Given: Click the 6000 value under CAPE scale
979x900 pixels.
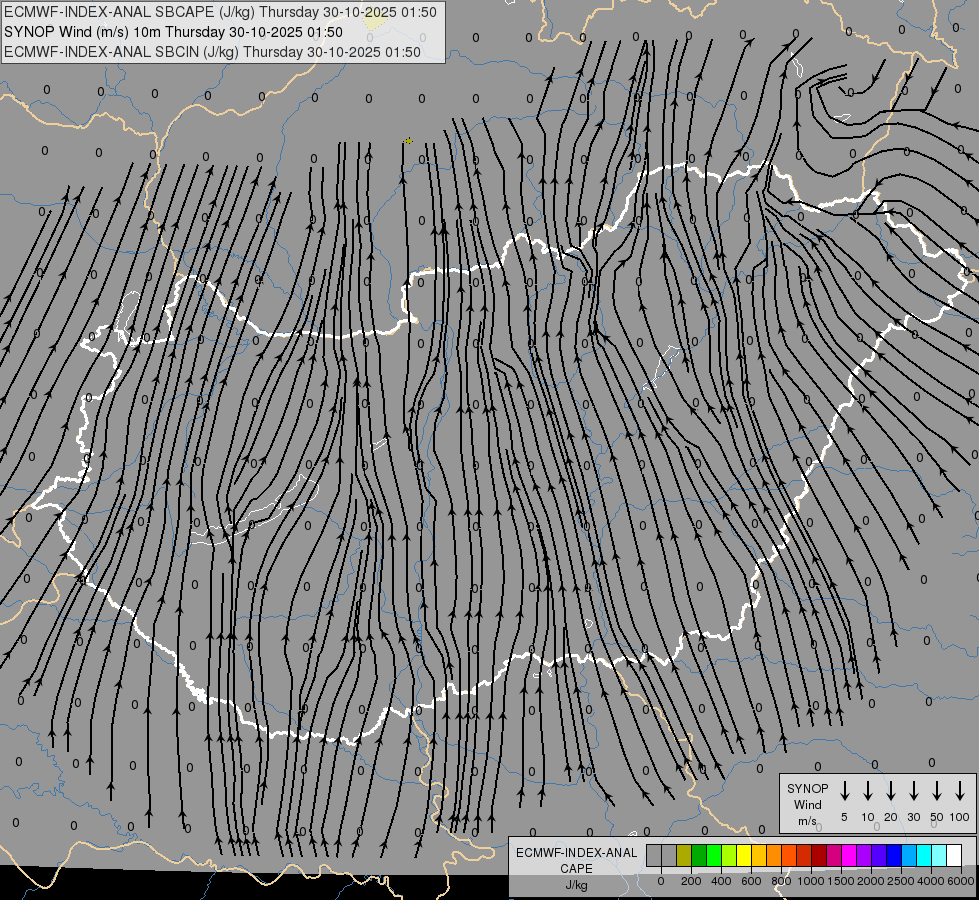Looking at the screenshot, I should (961, 881).
